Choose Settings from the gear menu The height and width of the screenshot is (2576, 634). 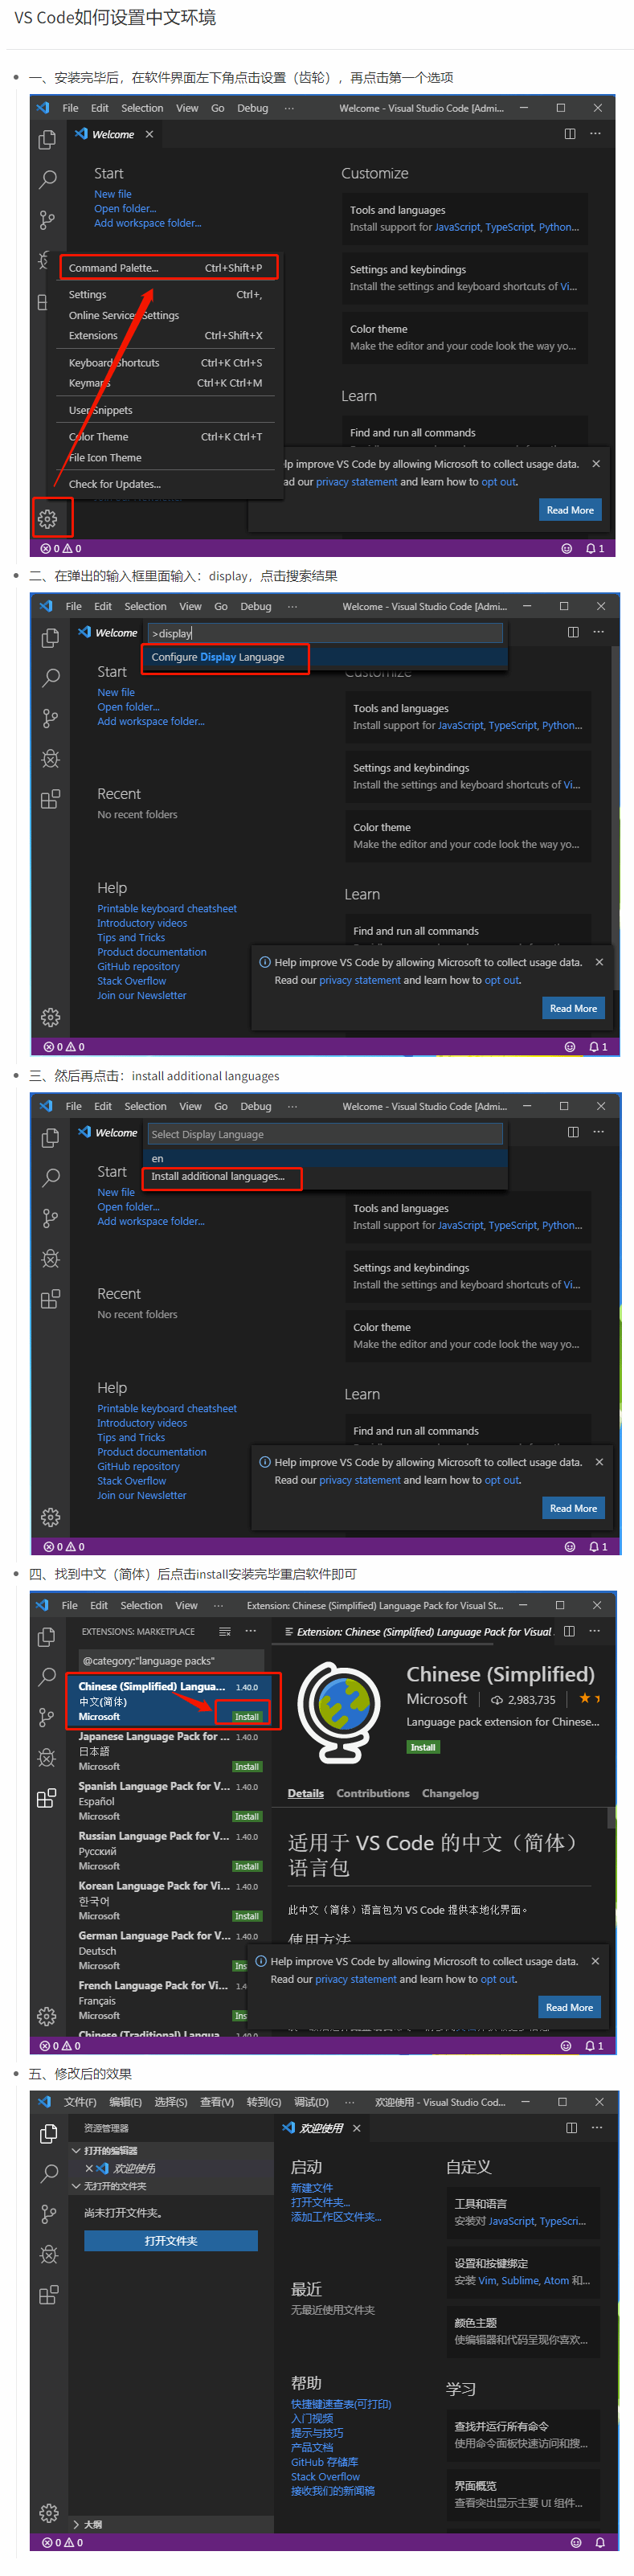point(165,295)
